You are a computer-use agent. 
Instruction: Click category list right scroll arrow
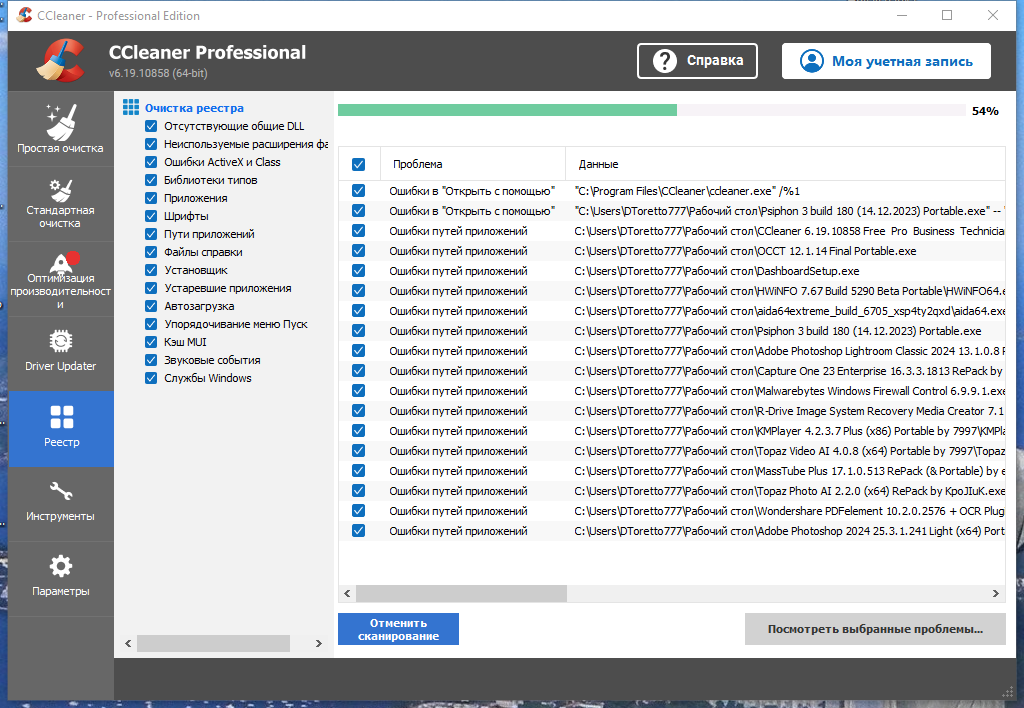(319, 643)
